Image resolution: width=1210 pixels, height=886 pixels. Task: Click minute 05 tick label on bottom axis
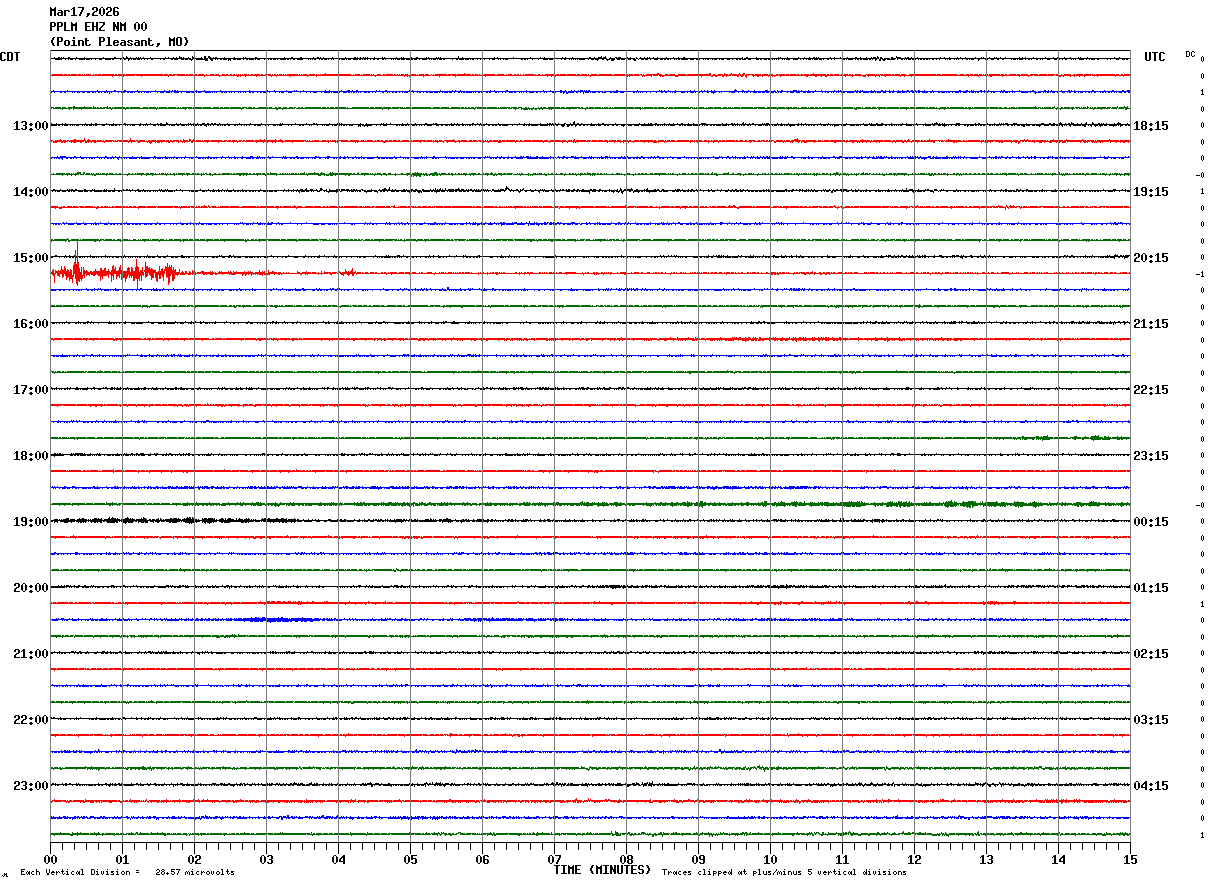[x=410, y=859]
